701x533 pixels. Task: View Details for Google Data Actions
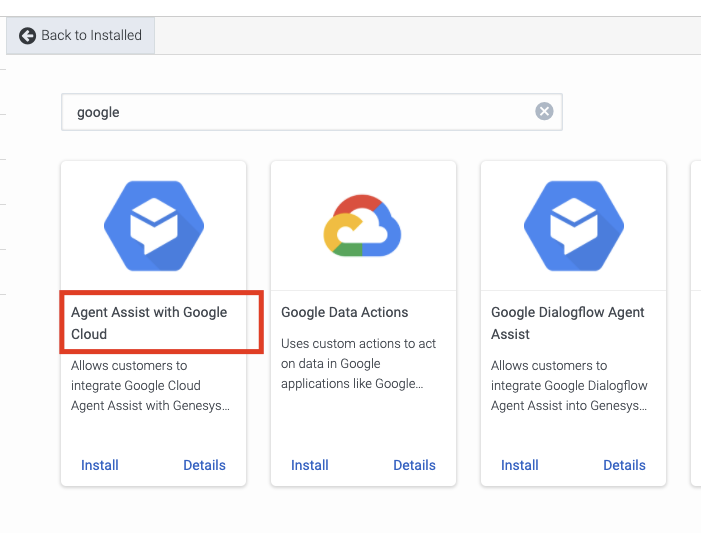click(x=414, y=465)
